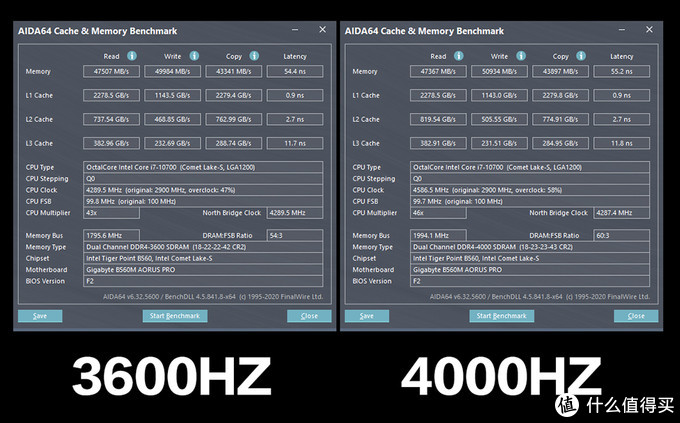Select L2 Cache copy 774.91 GB/s
Viewport: 680px width, 423px height.
pos(561,119)
